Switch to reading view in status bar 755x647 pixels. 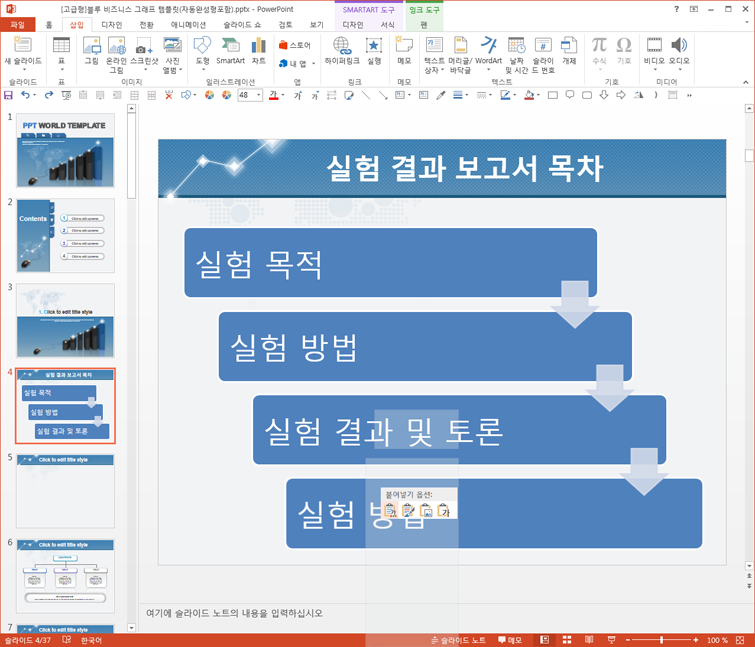(x=589, y=640)
